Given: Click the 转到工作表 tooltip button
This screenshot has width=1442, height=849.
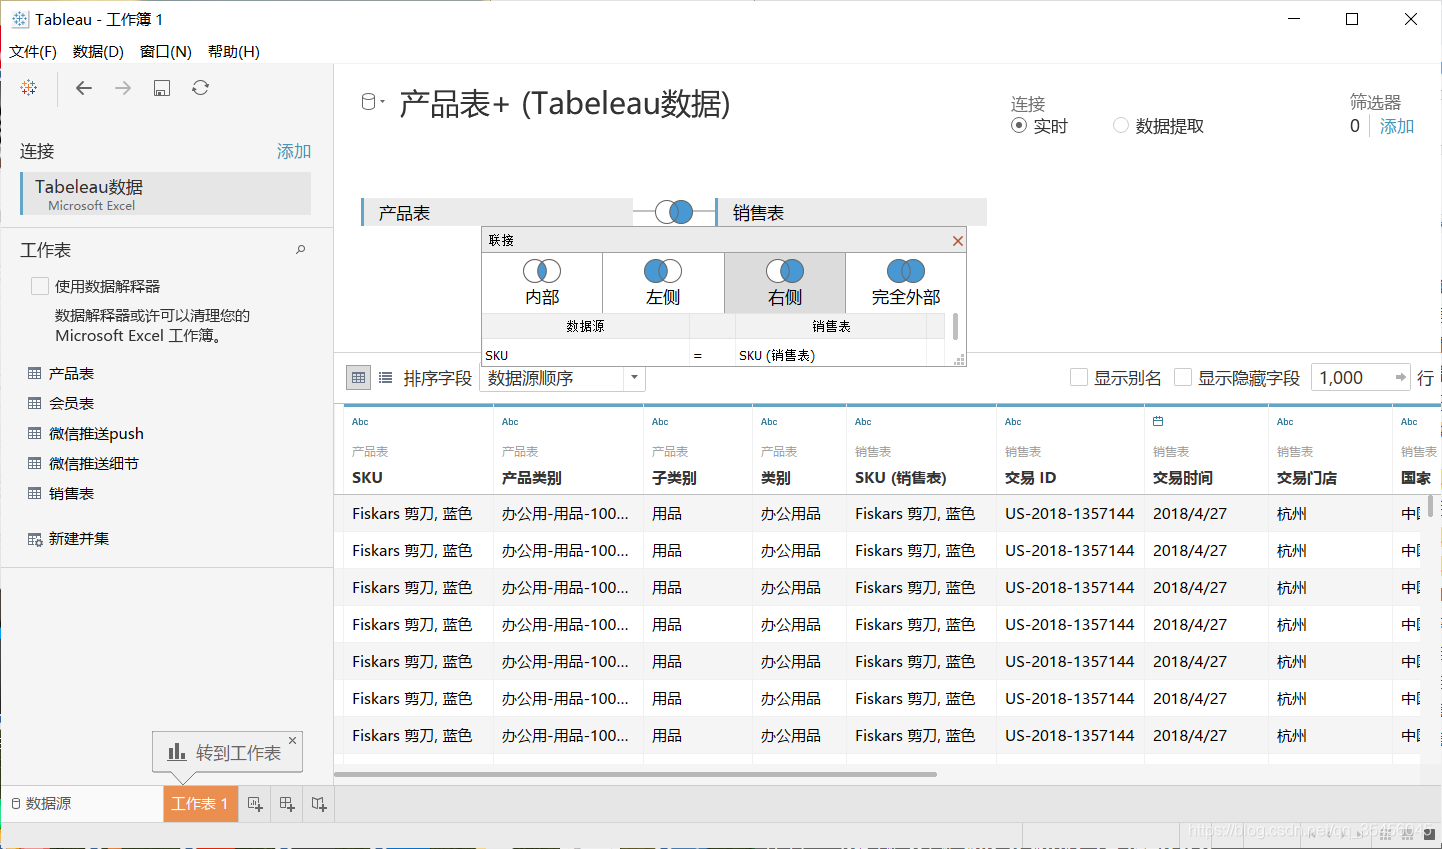Looking at the screenshot, I should click(x=227, y=753).
